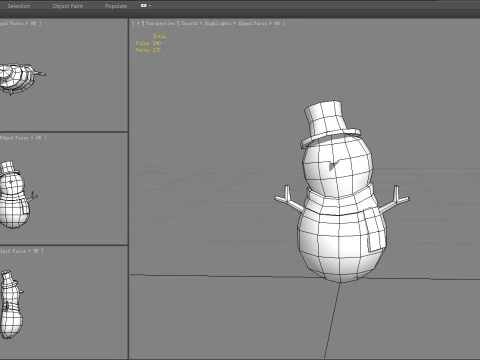Click the yellow Total statistics heading
The image size is (480, 360).
pyautogui.click(x=159, y=36)
